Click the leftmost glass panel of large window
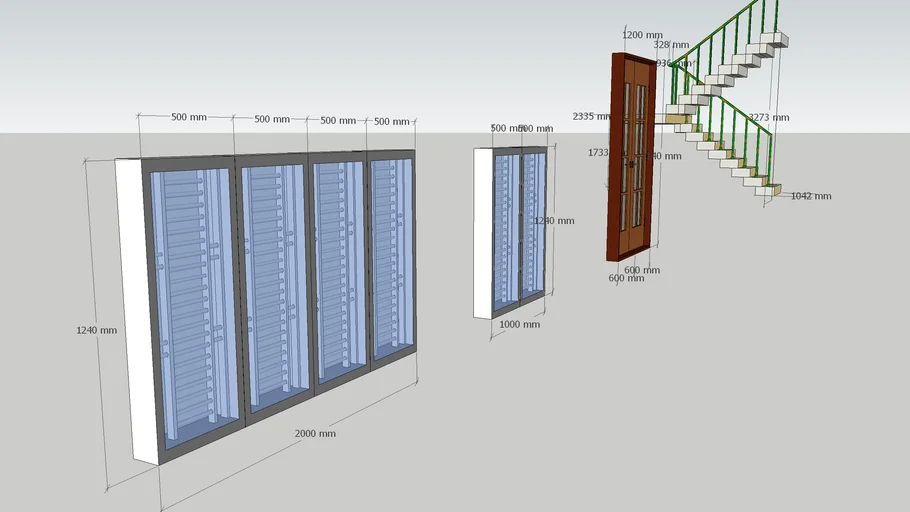 pyautogui.click(x=194, y=300)
